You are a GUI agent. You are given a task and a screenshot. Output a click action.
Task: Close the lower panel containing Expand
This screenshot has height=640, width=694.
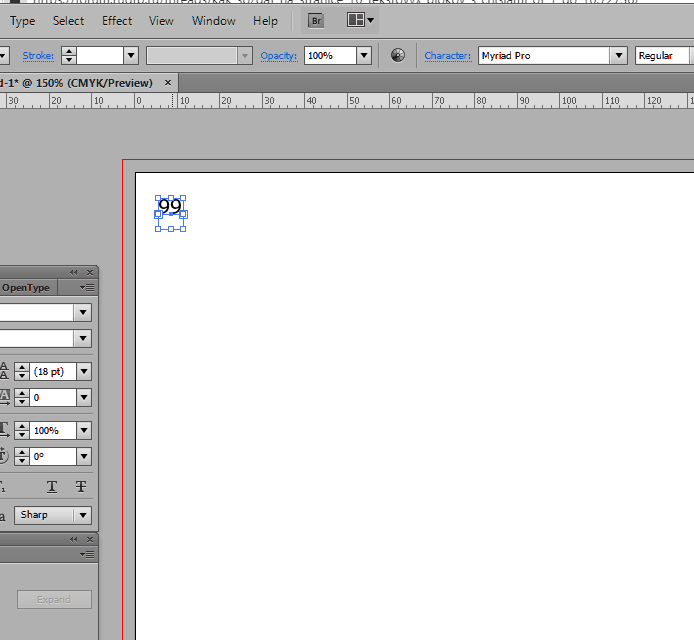click(x=90, y=540)
